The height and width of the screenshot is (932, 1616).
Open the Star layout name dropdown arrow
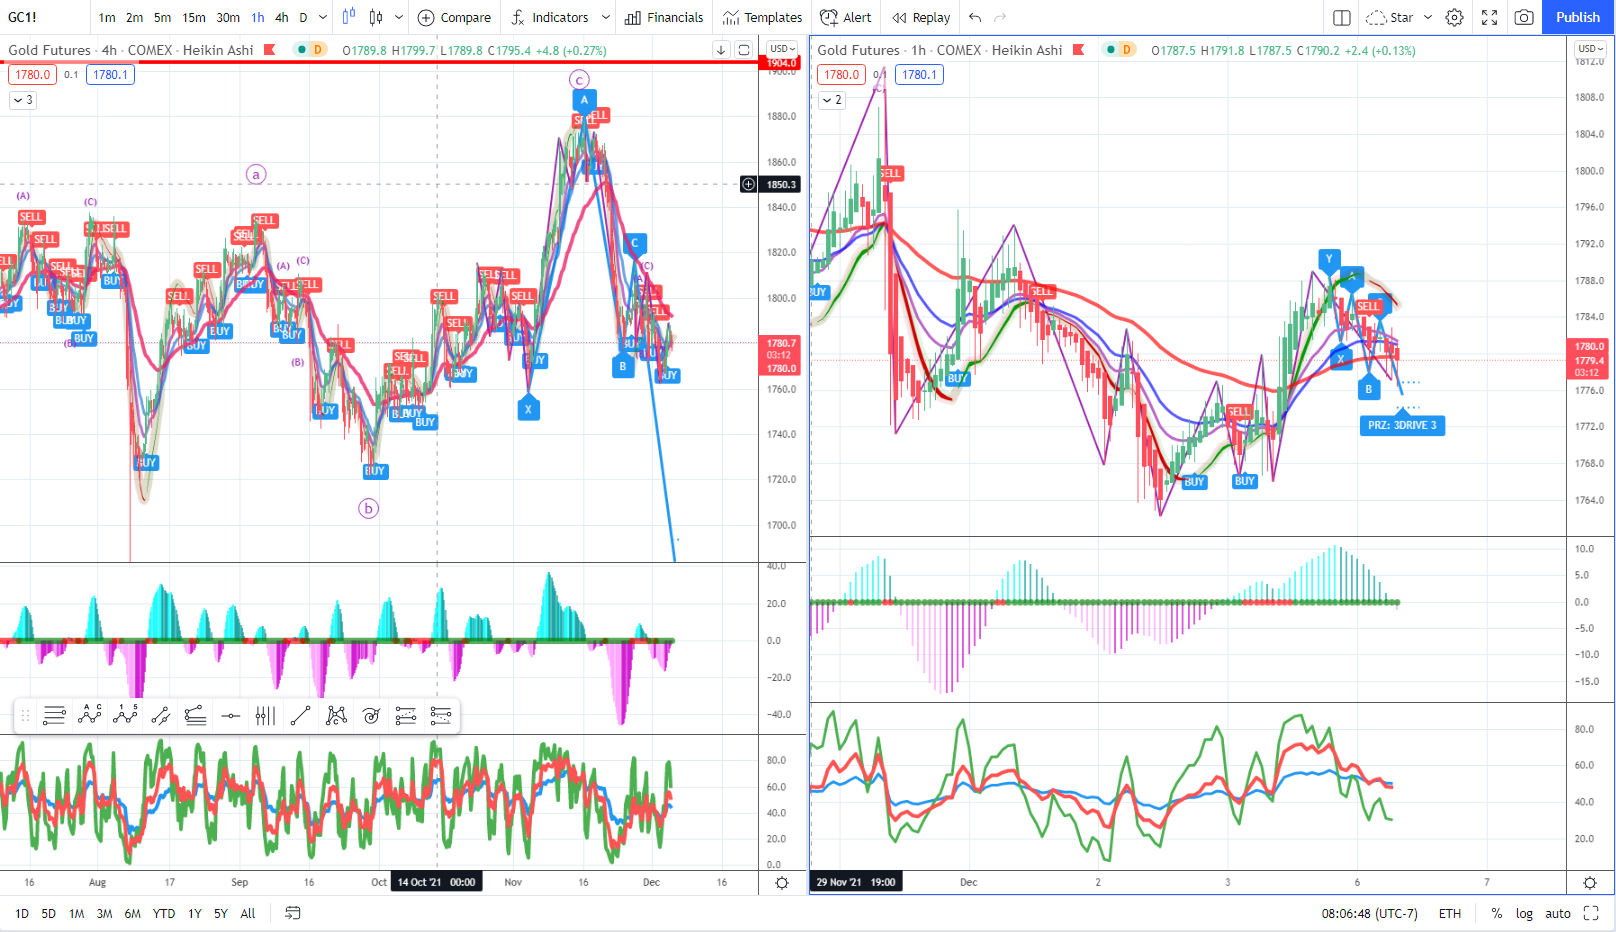[x=1428, y=17]
